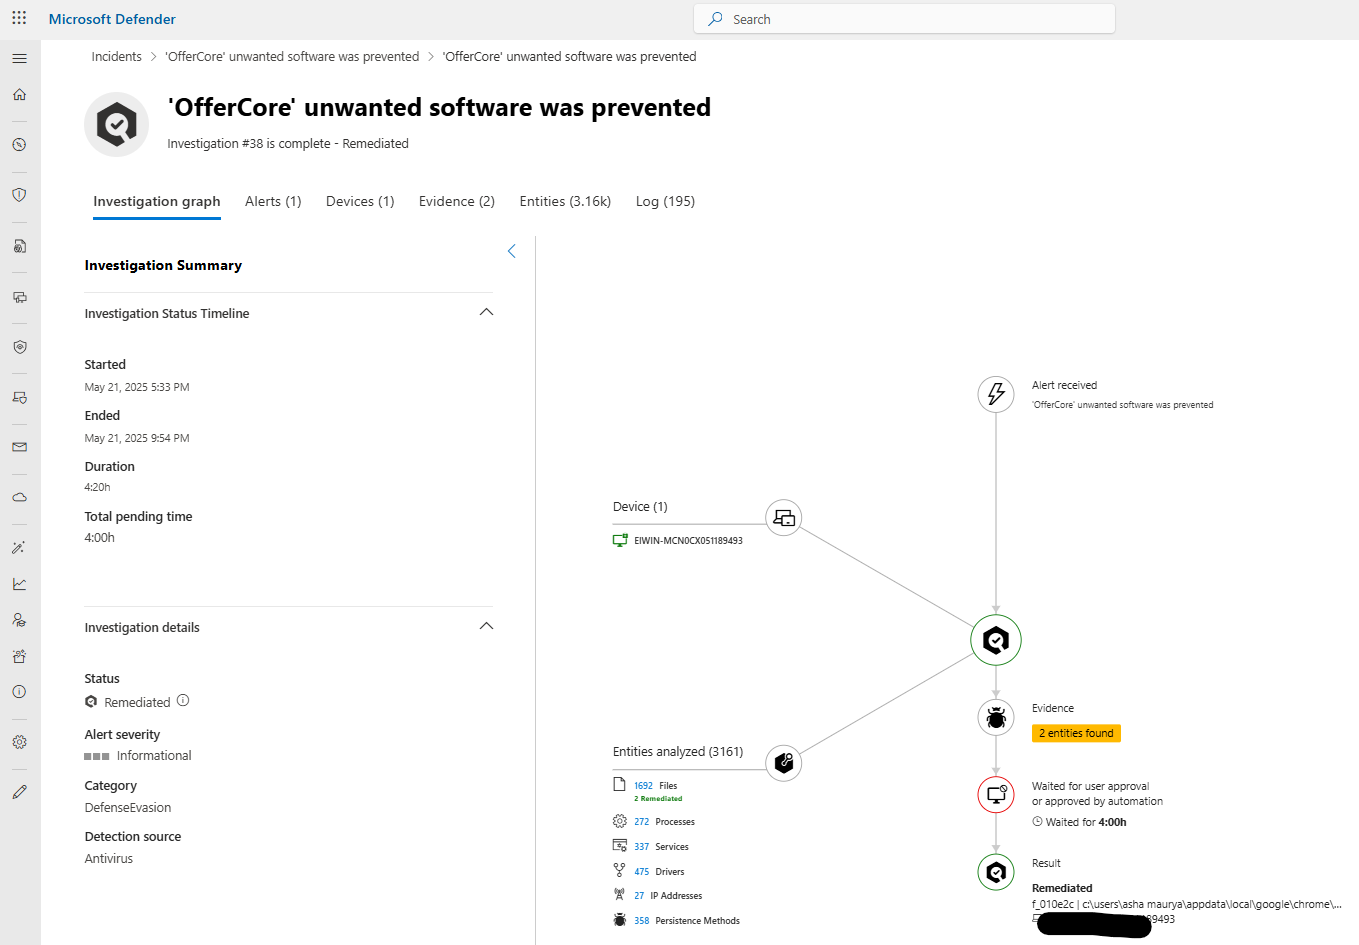Click the Evidence bug node
This screenshot has height=945, width=1359.
pos(996,717)
